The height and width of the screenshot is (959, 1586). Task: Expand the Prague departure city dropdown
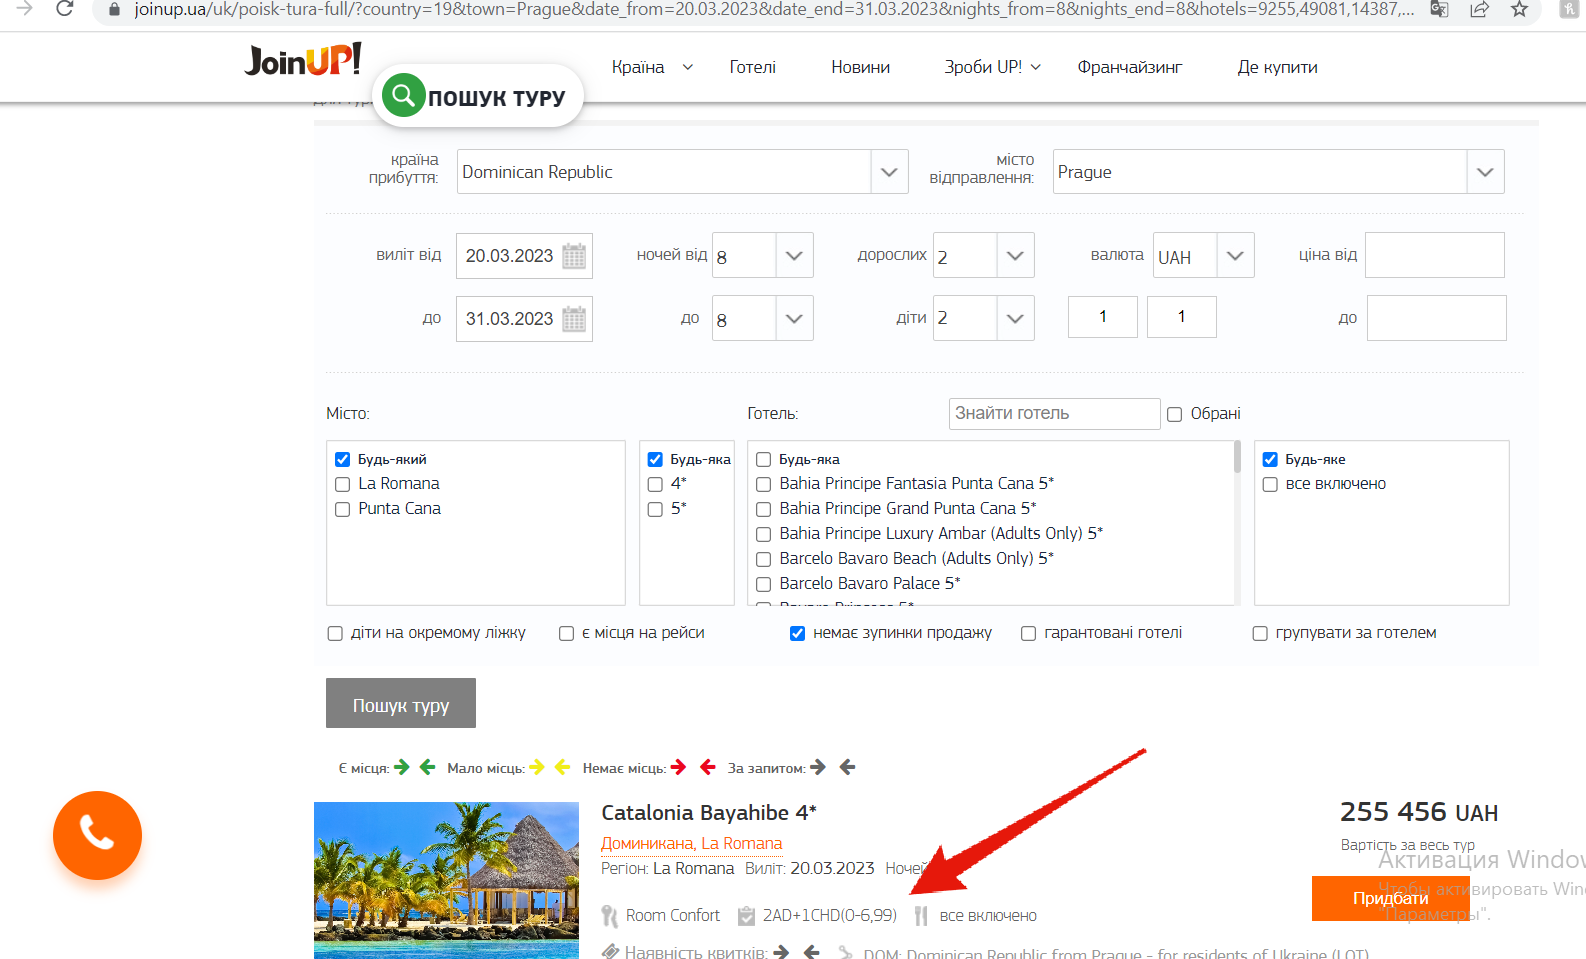(x=1485, y=172)
